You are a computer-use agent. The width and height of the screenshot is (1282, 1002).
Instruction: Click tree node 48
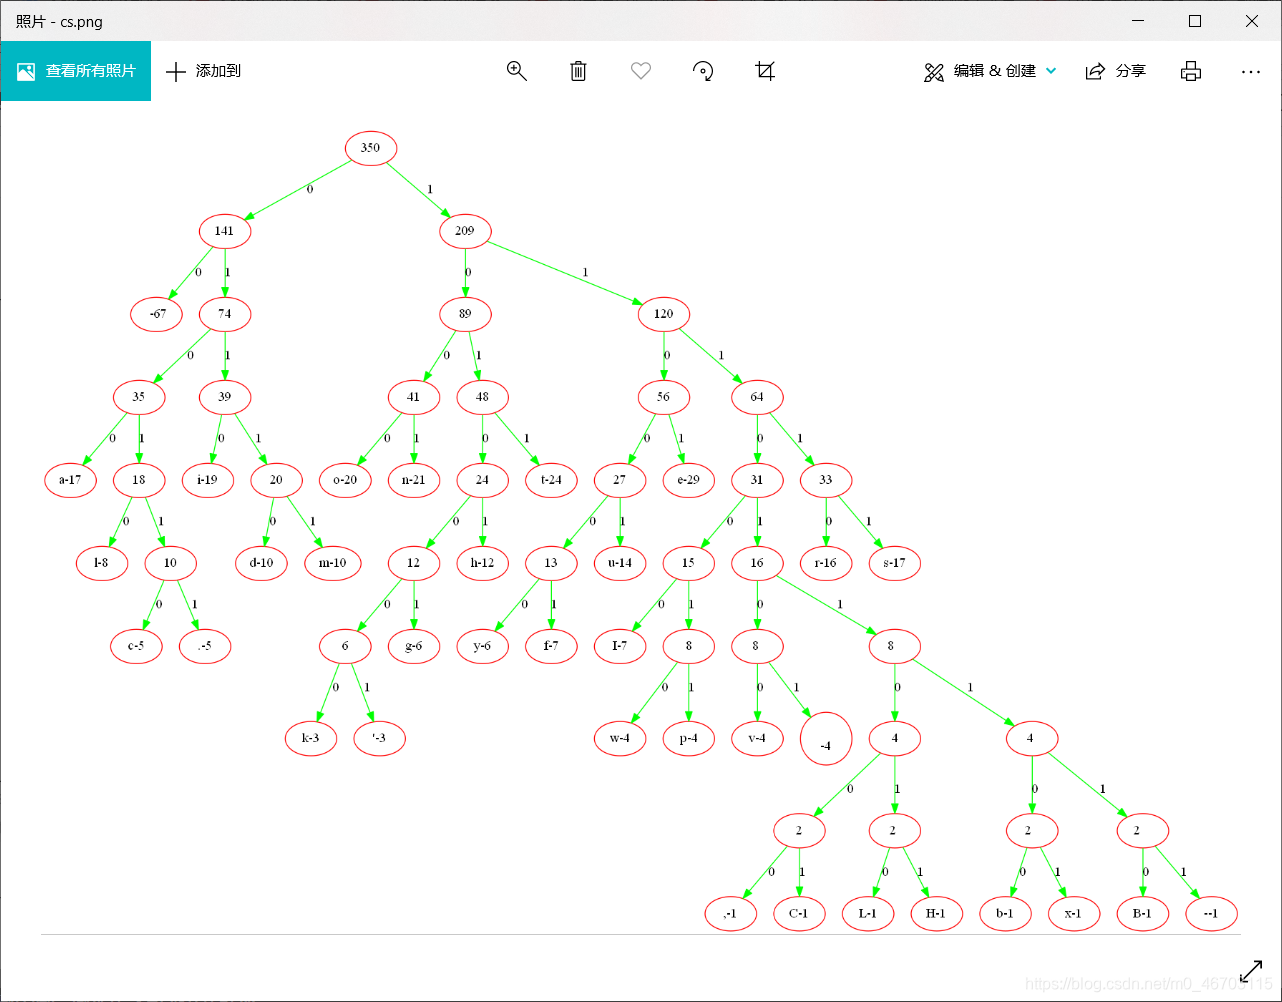[x=482, y=397]
